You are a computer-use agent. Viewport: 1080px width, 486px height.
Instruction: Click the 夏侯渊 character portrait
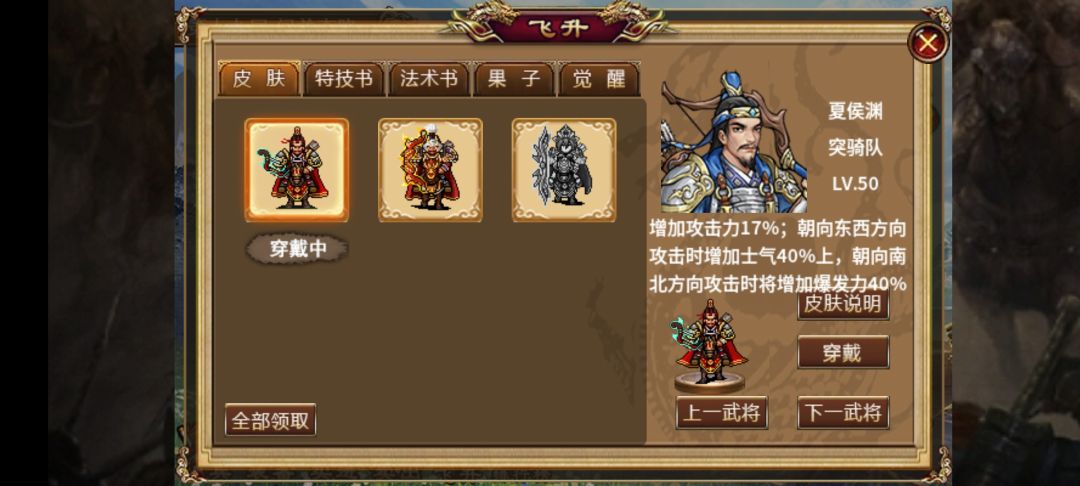(x=734, y=142)
